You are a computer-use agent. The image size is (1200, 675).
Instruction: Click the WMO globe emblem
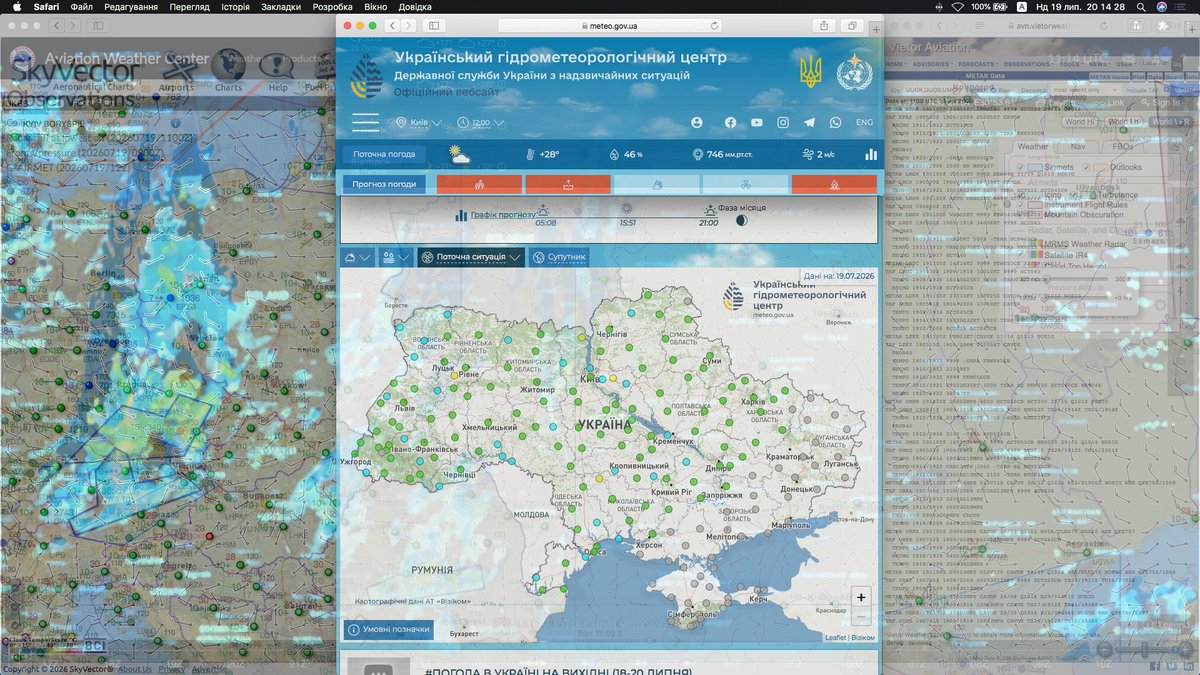pos(854,72)
